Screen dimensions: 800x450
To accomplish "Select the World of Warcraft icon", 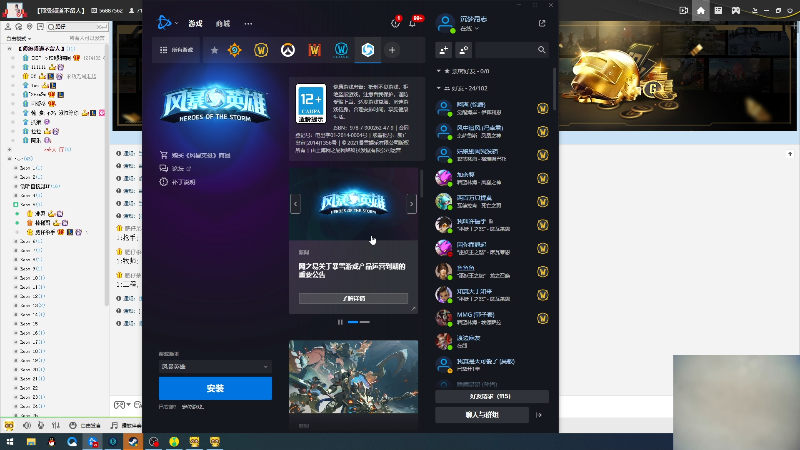I will pyautogui.click(x=261, y=50).
